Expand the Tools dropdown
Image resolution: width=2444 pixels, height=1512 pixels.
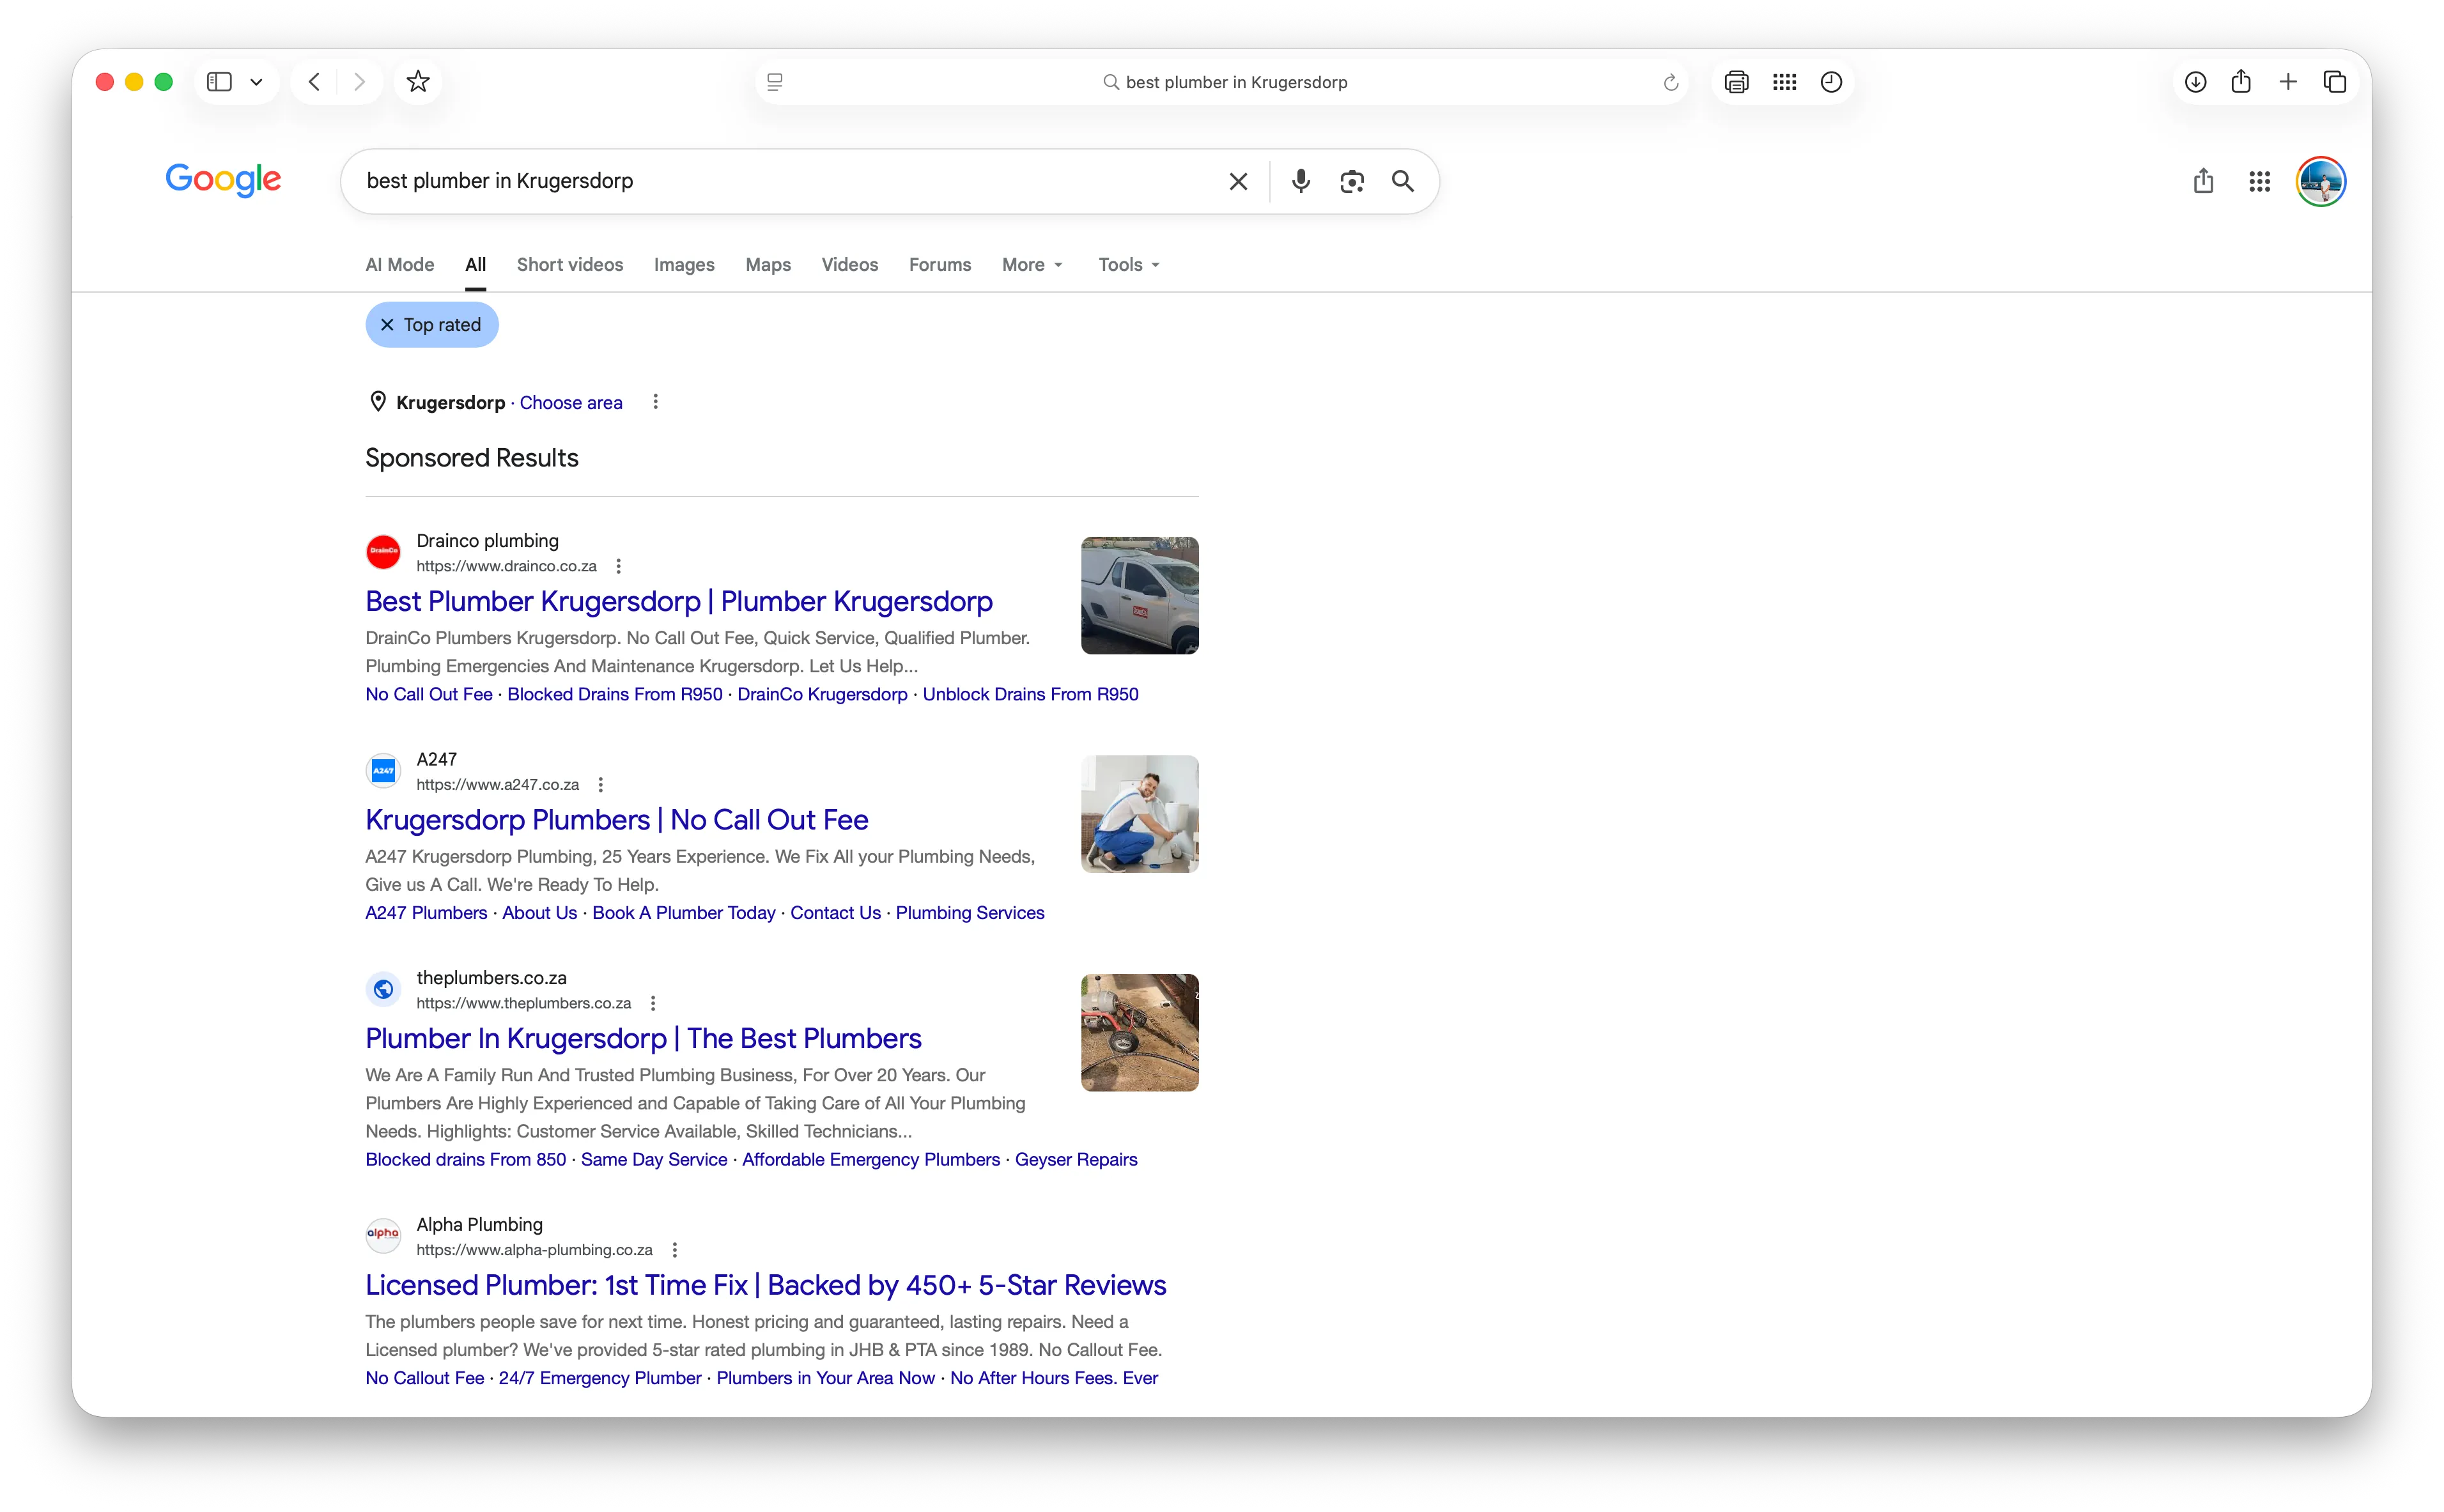pyautogui.click(x=1129, y=265)
